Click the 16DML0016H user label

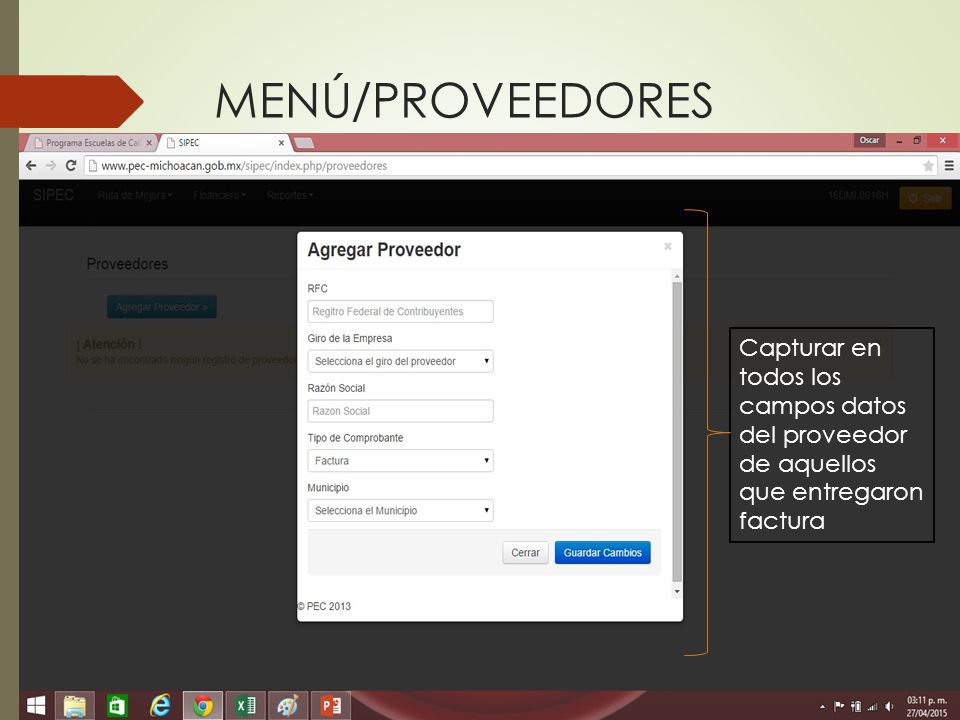pos(858,195)
